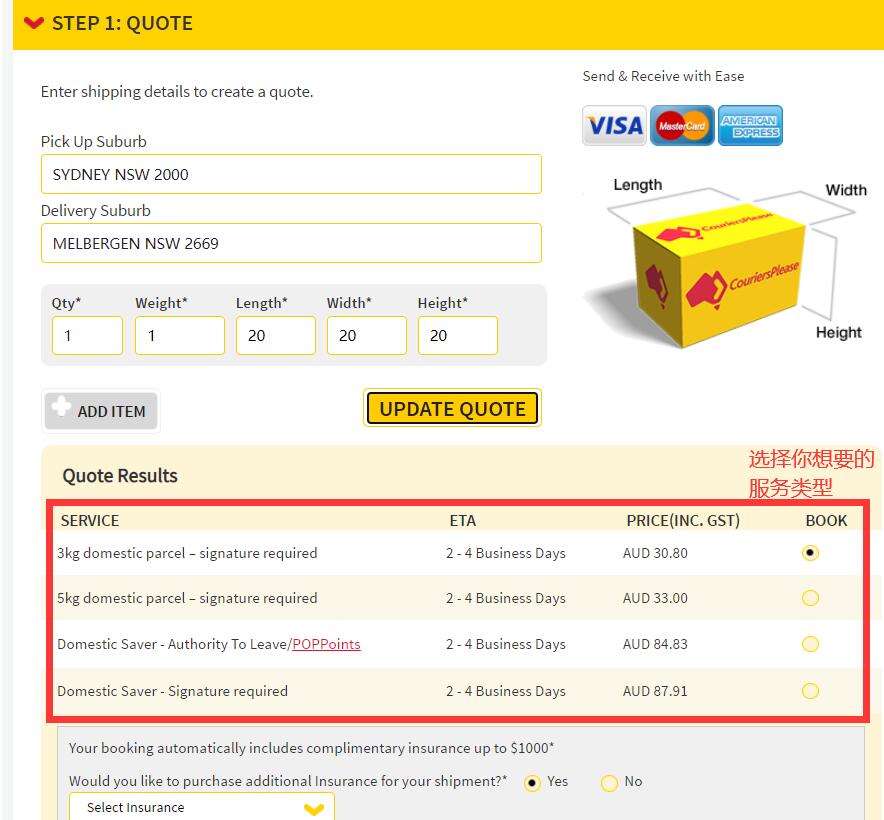
Task: Click the Quote Results heading
Action: pyautogui.click(x=120, y=476)
